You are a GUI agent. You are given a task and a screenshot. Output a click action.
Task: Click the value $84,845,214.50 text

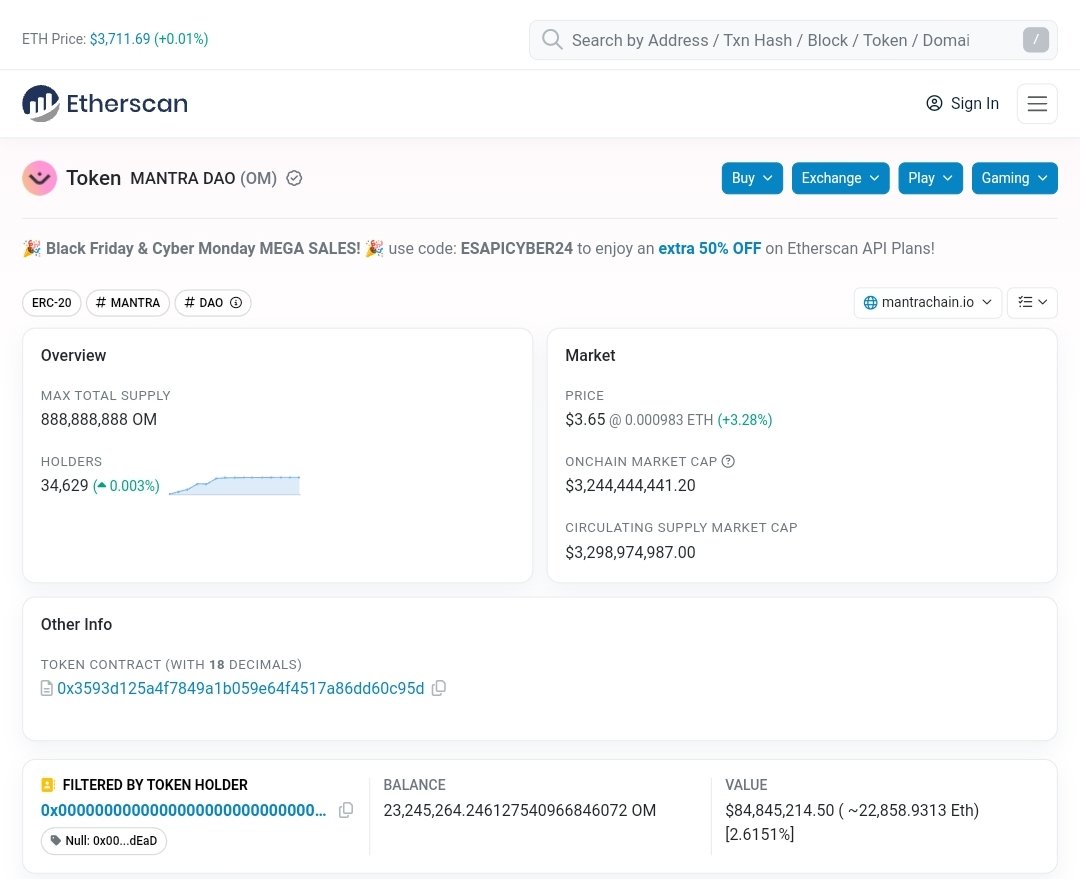pos(779,810)
